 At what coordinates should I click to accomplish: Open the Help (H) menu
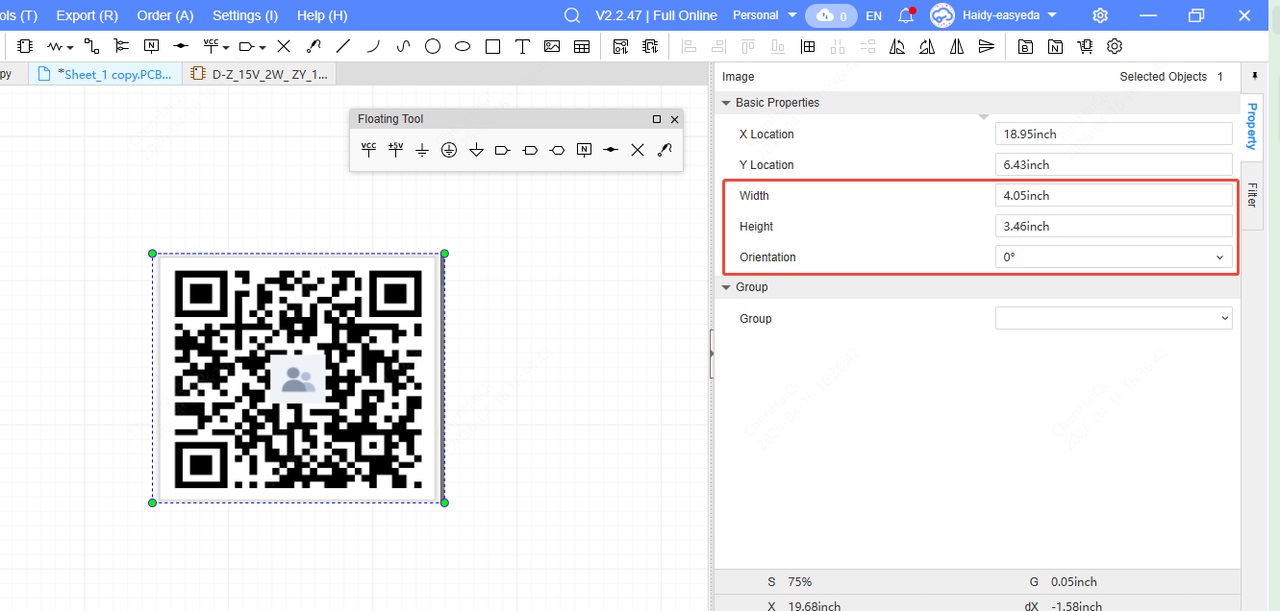(x=322, y=15)
